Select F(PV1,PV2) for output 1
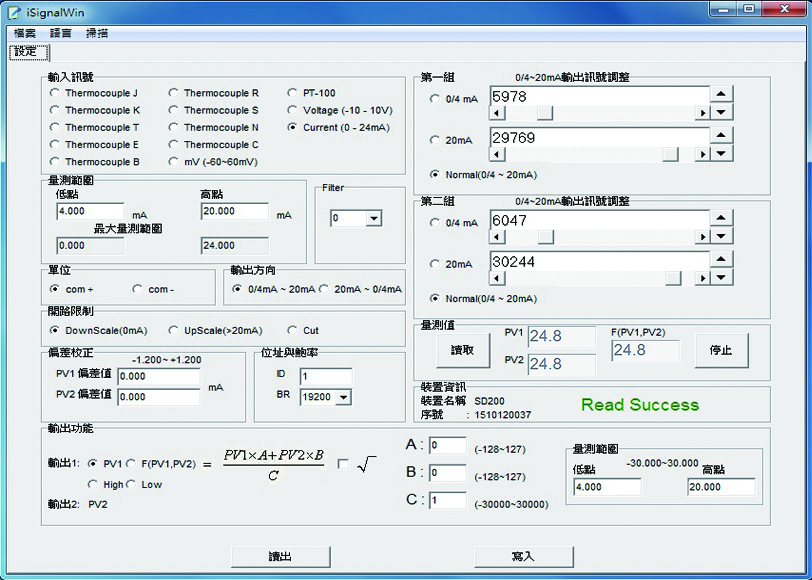This screenshot has height=580, width=812. click(131, 463)
